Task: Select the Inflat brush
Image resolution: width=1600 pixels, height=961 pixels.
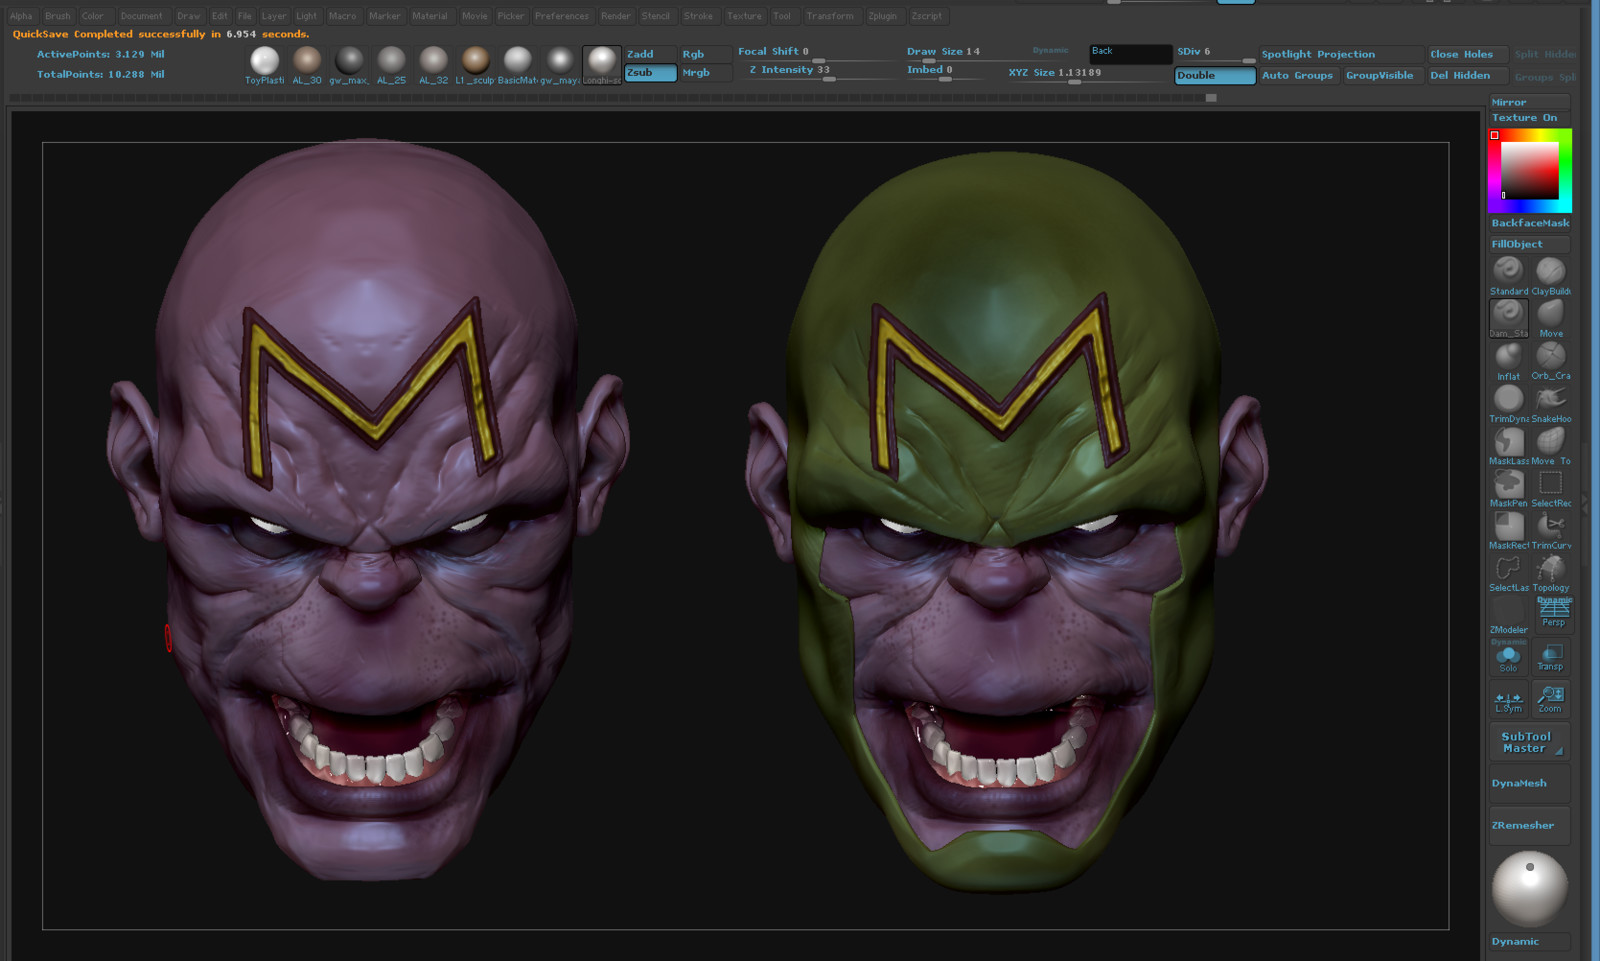Action: (1508, 361)
